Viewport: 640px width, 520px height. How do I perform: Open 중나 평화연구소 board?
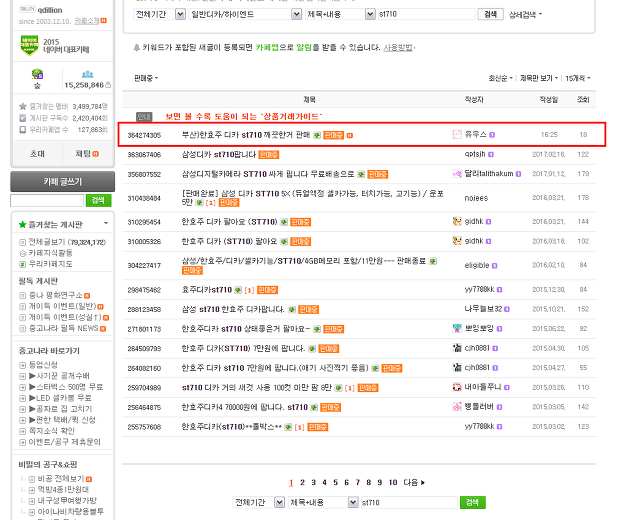coord(56,295)
